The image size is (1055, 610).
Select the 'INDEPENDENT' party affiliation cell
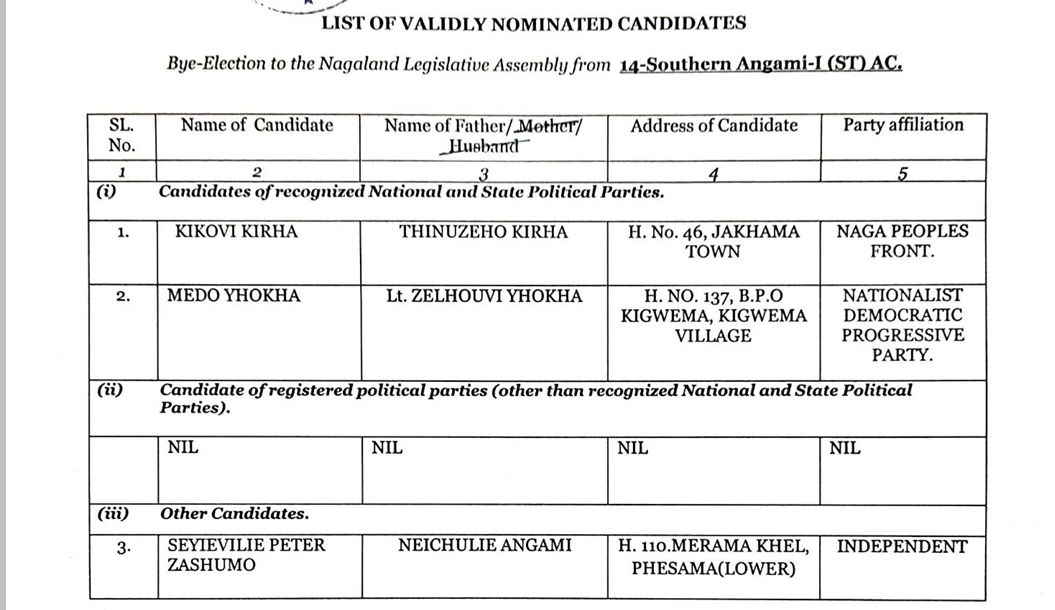902,547
